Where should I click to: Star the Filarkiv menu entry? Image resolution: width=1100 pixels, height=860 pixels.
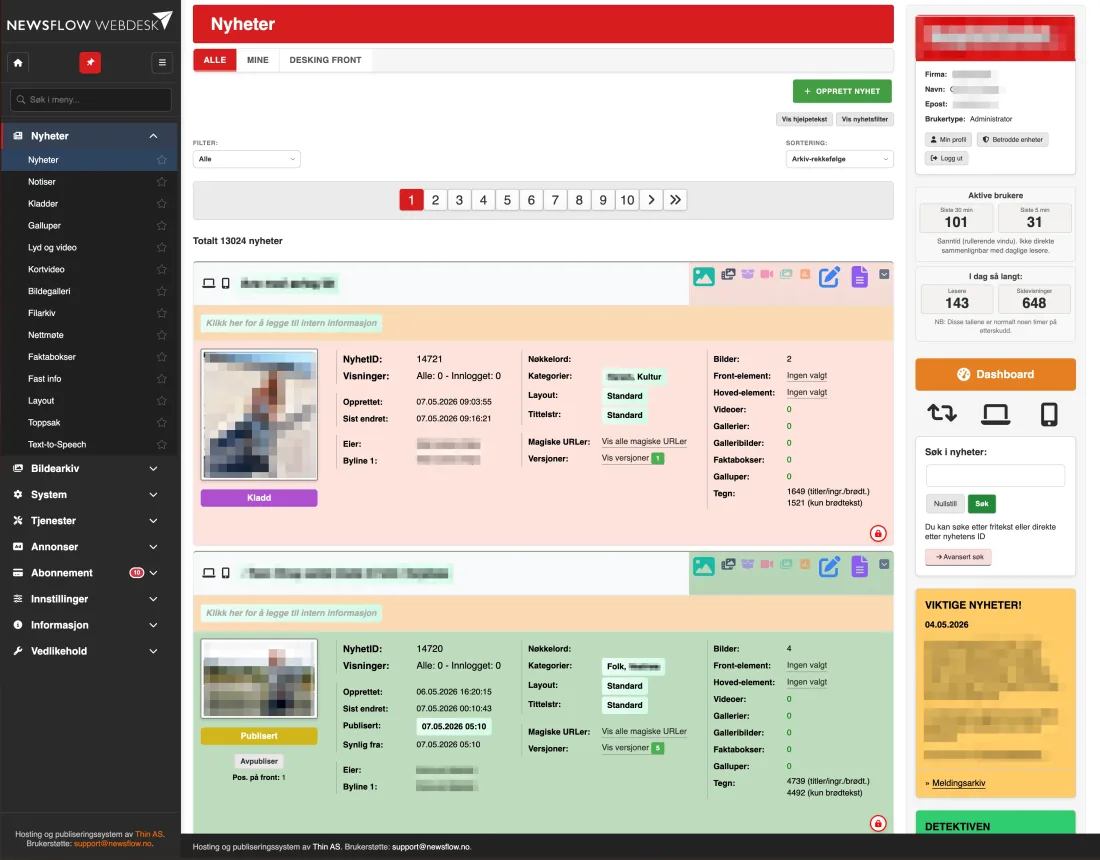click(x=162, y=313)
